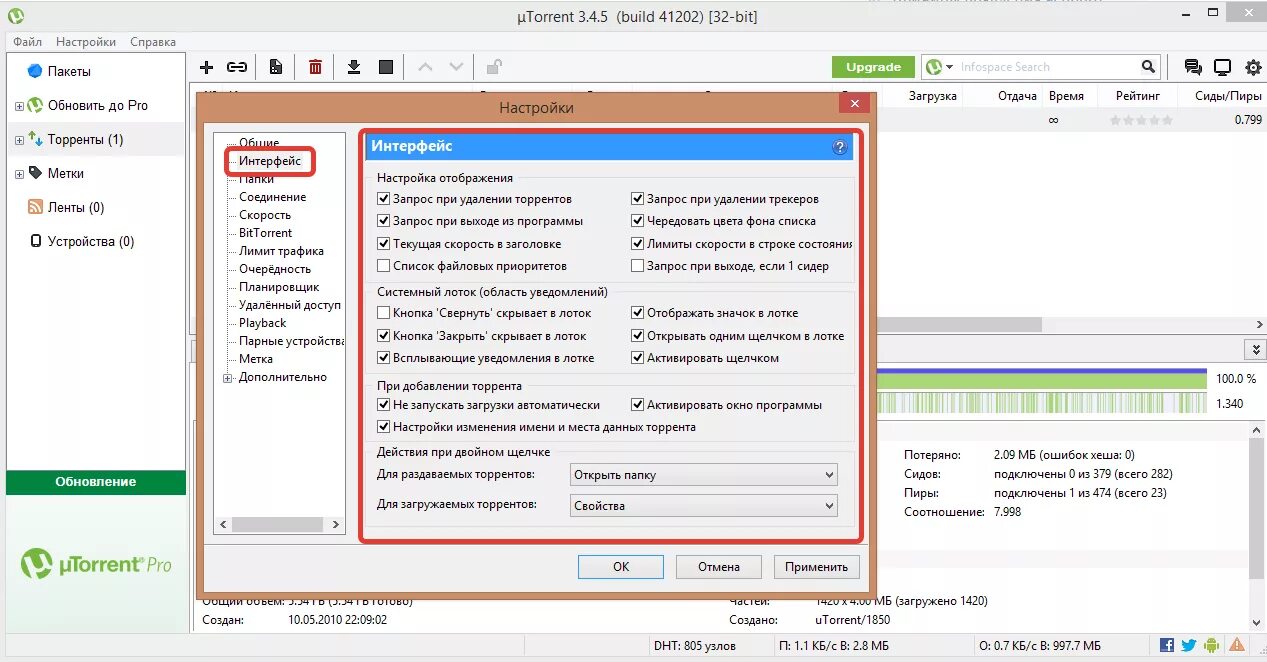Screen dimensions: 1267x662
Task: Click the warning triangle icon in status bar
Action: pos(1237,645)
